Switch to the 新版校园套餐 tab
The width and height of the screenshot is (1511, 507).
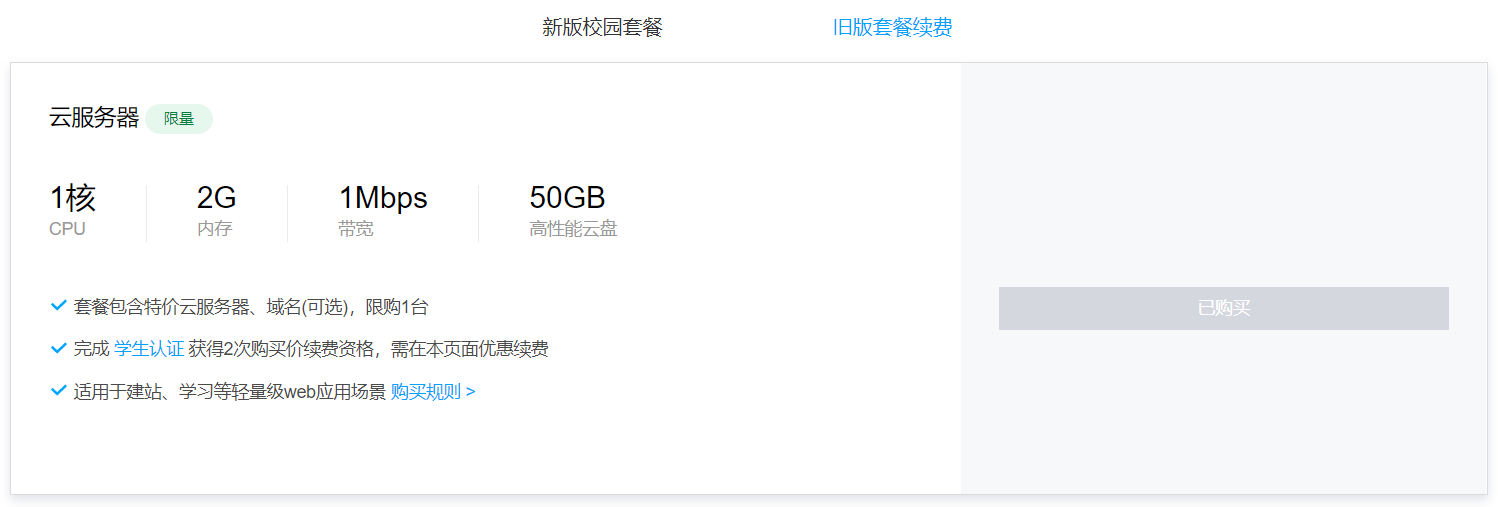(x=602, y=27)
